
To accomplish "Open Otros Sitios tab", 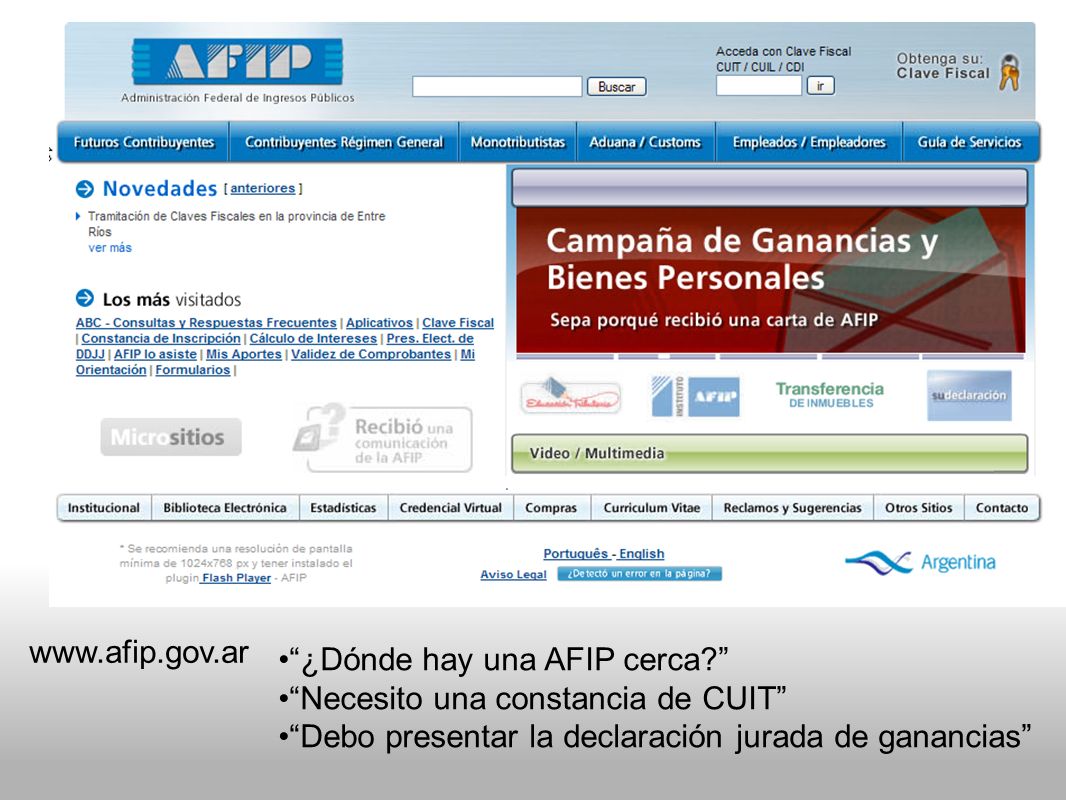I will (918, 508).
